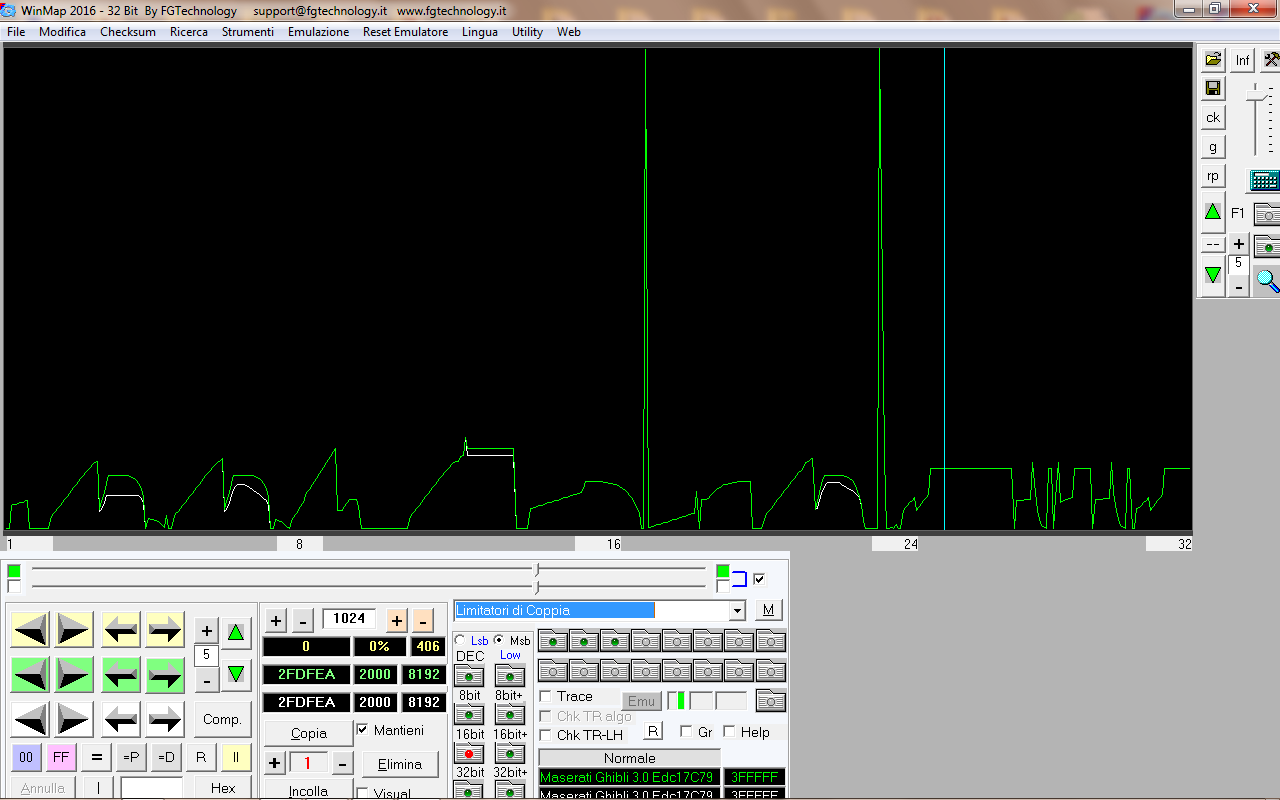Click the Inf info button
Screen dimensions: 1280x800
point(1242,60)
